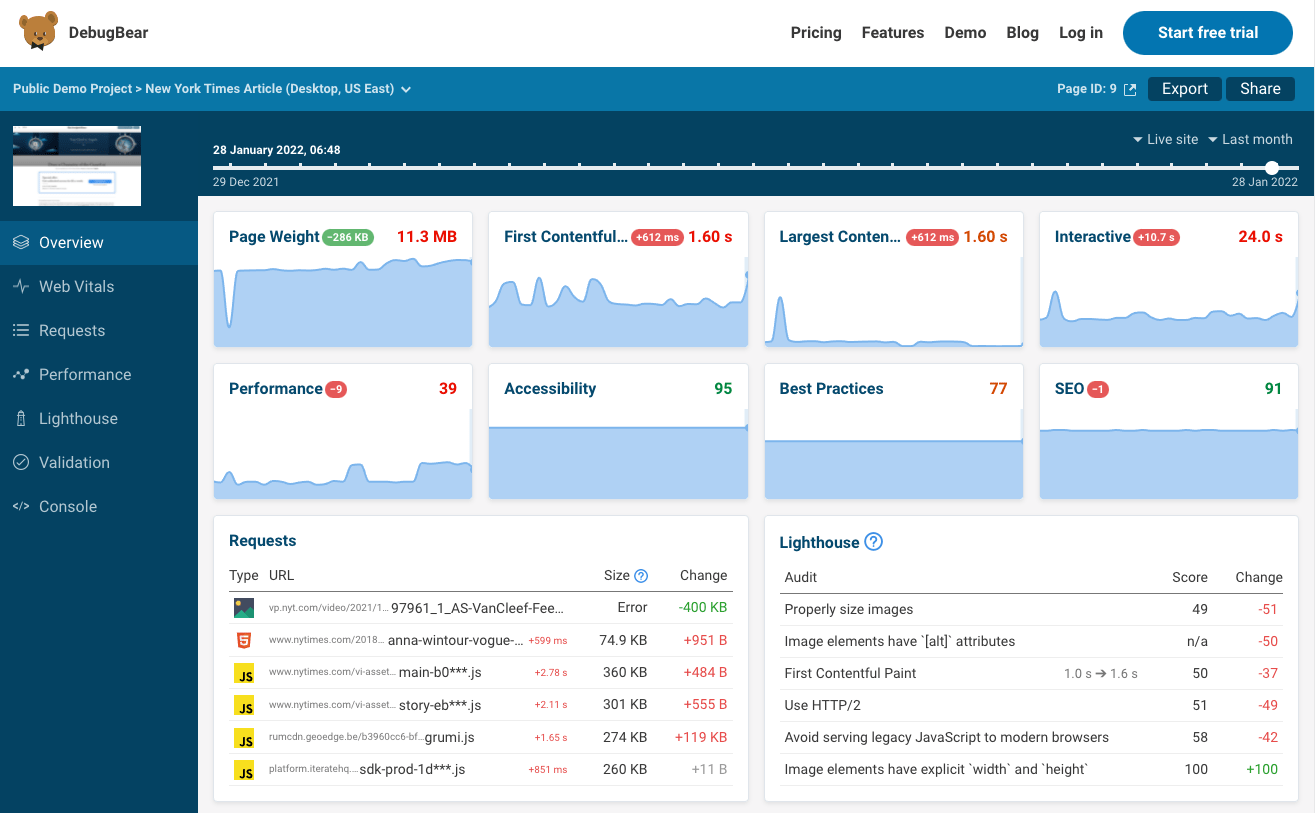Click the timeline handle at 28 Jan 2022

point(1272,167)
